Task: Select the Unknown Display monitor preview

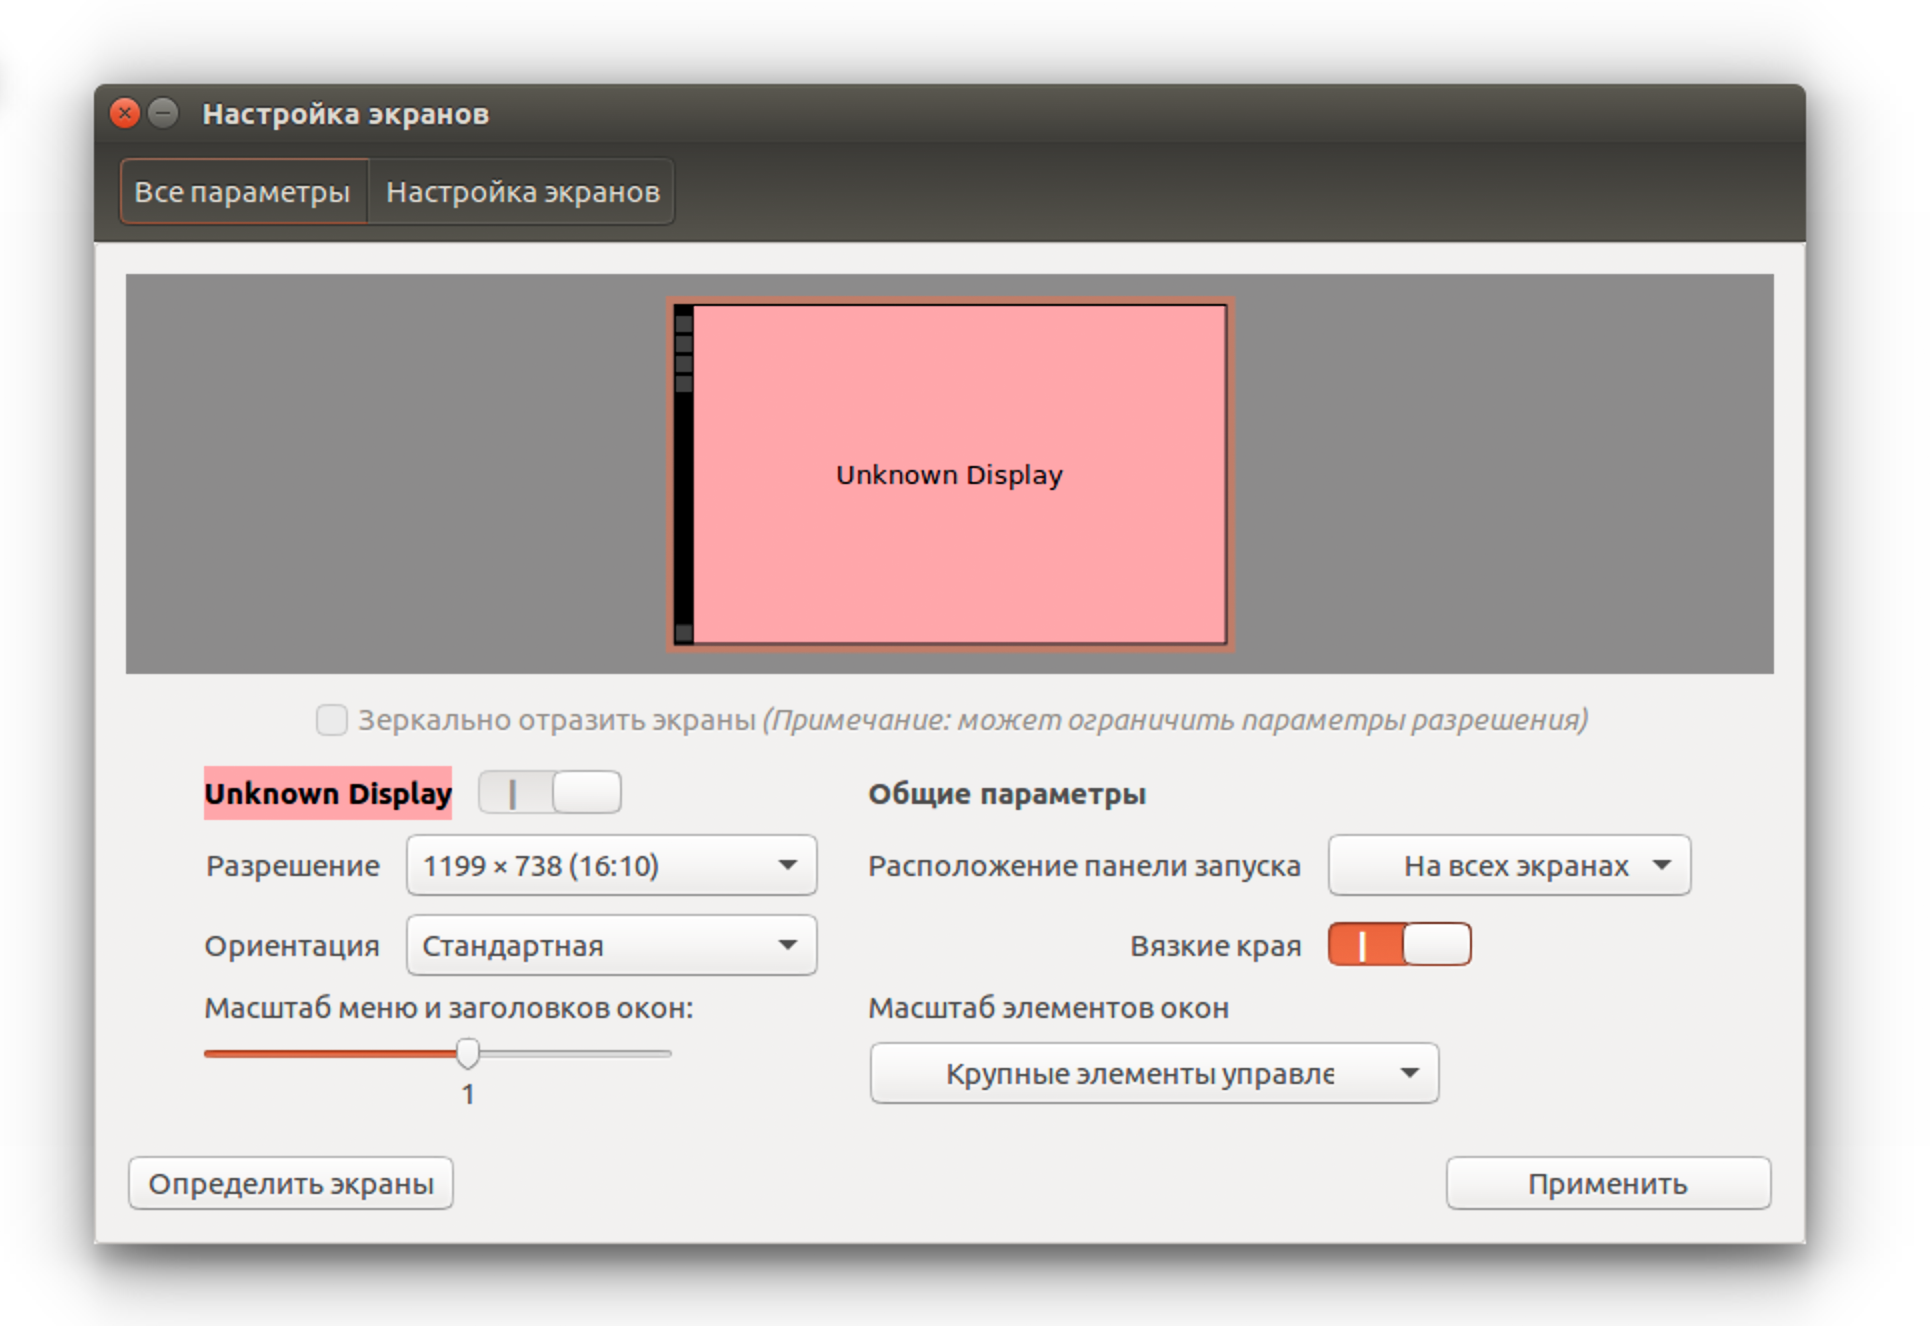Action: tap(950, 474)
